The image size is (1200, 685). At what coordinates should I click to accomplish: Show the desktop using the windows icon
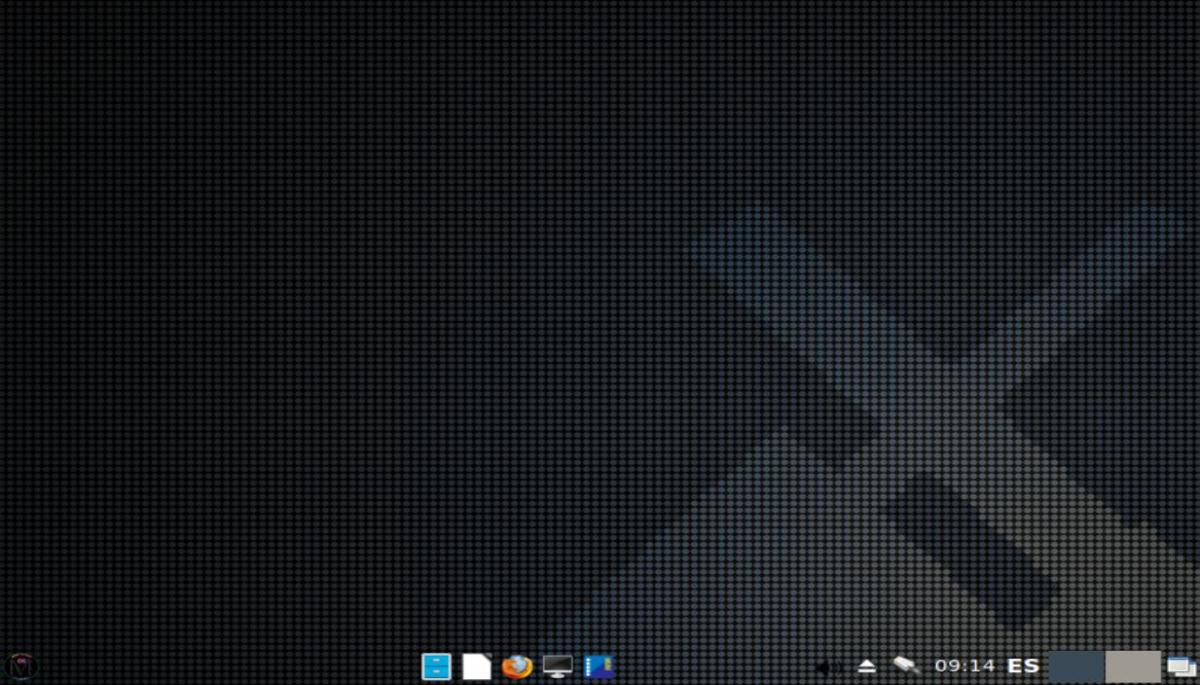(1181, 666)
